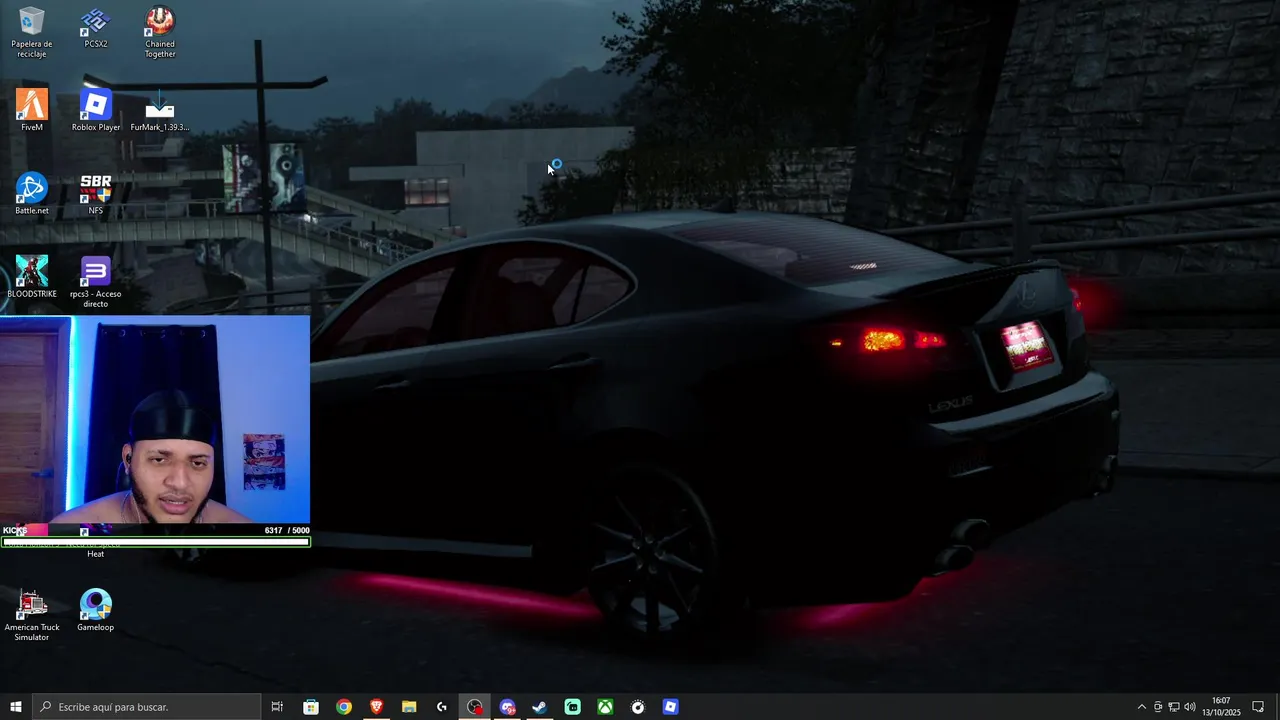Select the FurMark_1.39.3 desktop file
This screenshot has height=720, width=1280.
[160, 110]
